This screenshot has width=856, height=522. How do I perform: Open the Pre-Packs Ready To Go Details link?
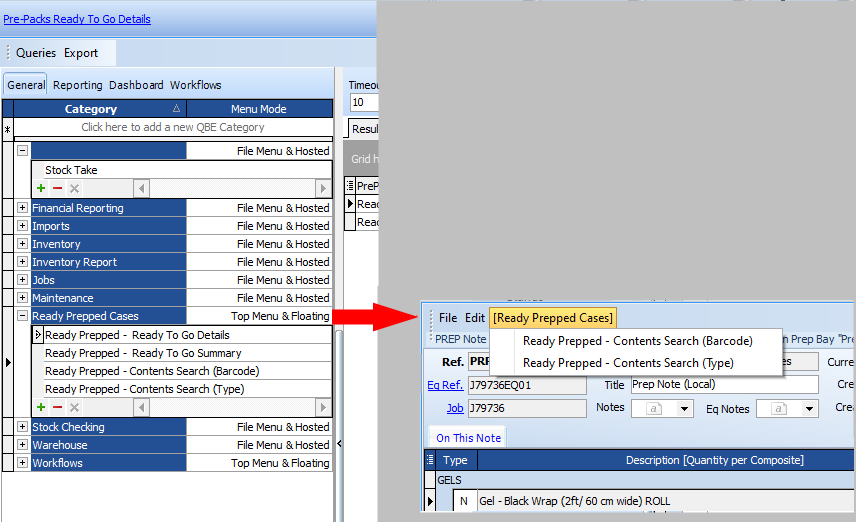tap(77, 19)
